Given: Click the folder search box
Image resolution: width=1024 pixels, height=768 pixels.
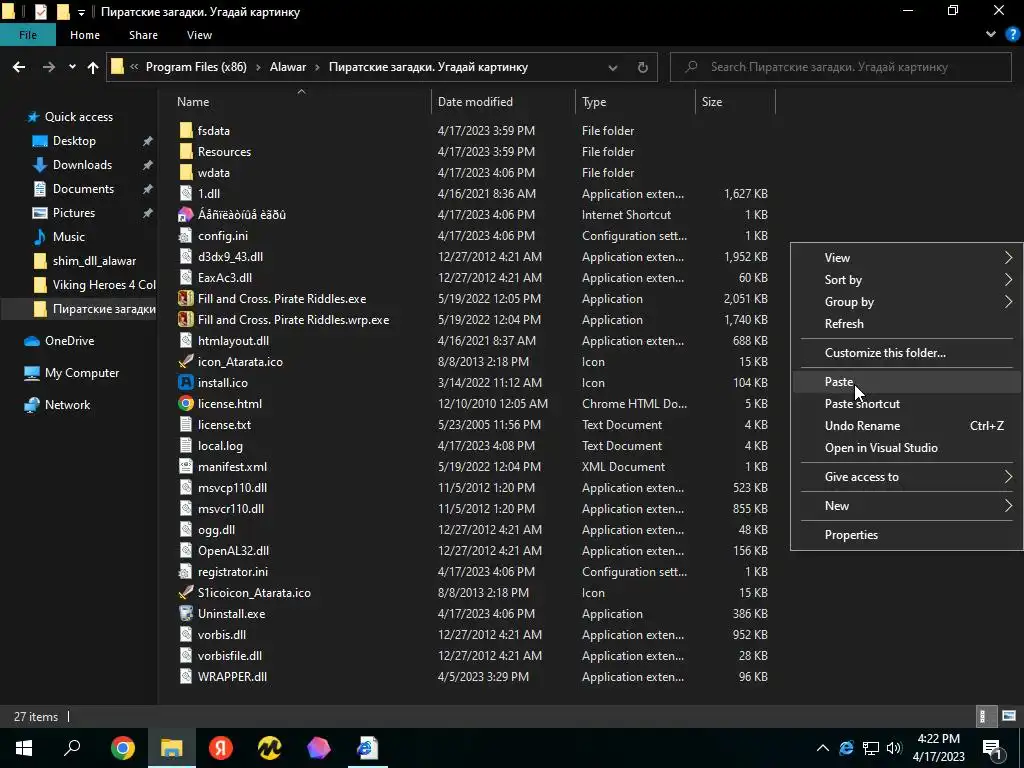Looking at the screenshot, I should tap(841, 67).
